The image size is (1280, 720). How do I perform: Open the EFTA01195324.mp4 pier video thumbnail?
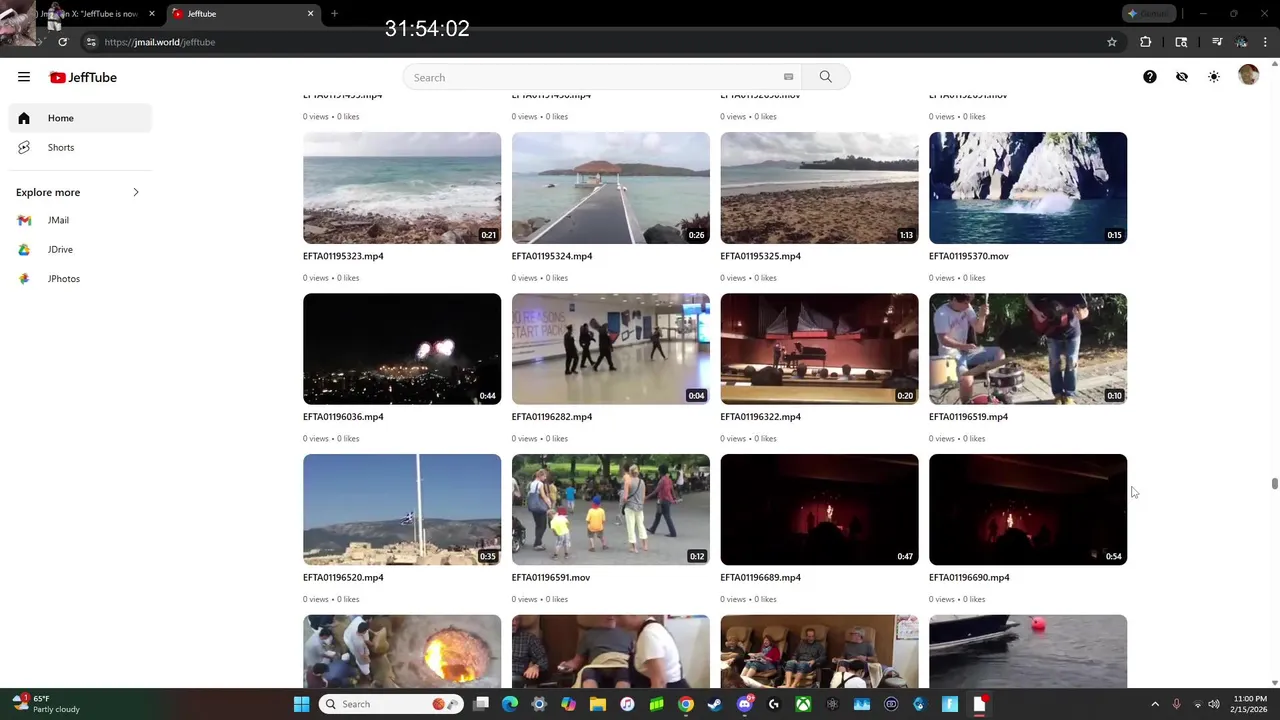610,187
